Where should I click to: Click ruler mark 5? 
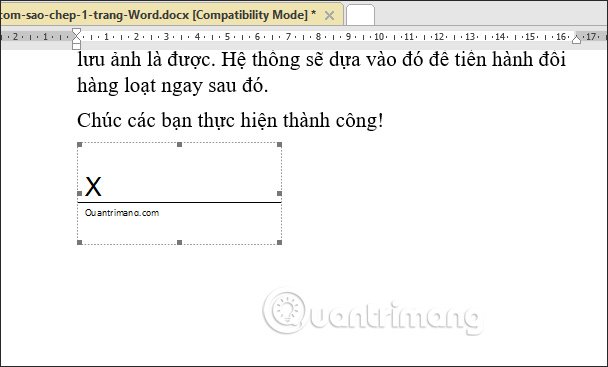pyautogui.click(x=227, y=37)
